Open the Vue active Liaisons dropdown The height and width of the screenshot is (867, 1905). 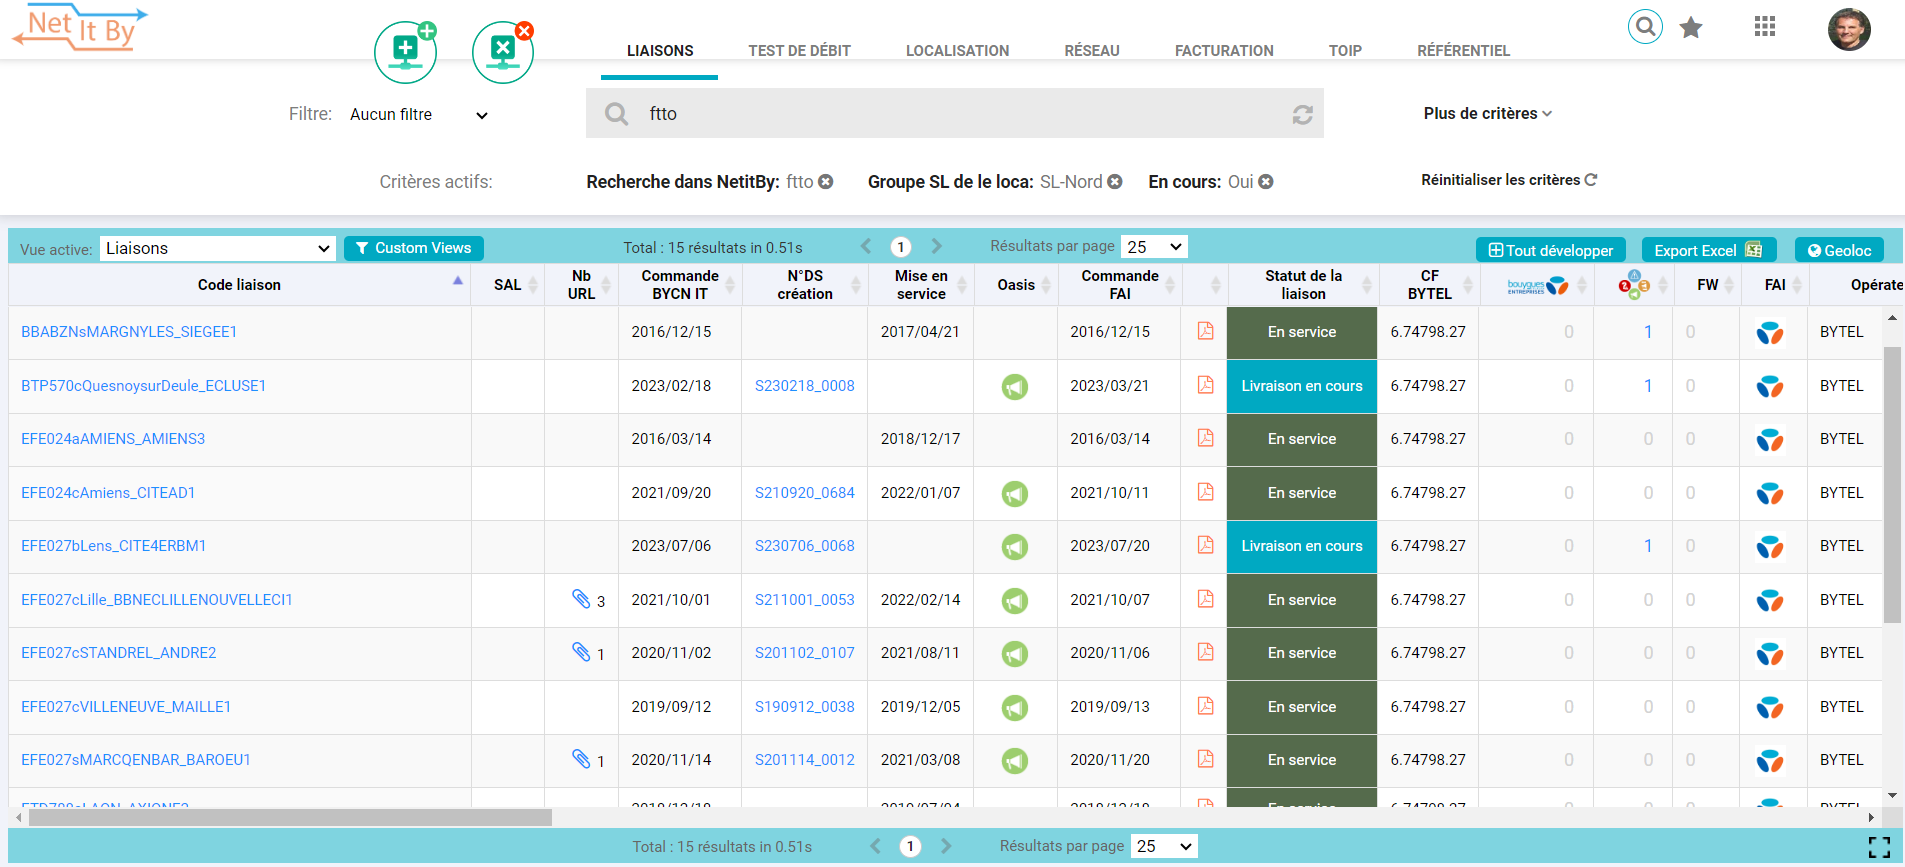217,249
